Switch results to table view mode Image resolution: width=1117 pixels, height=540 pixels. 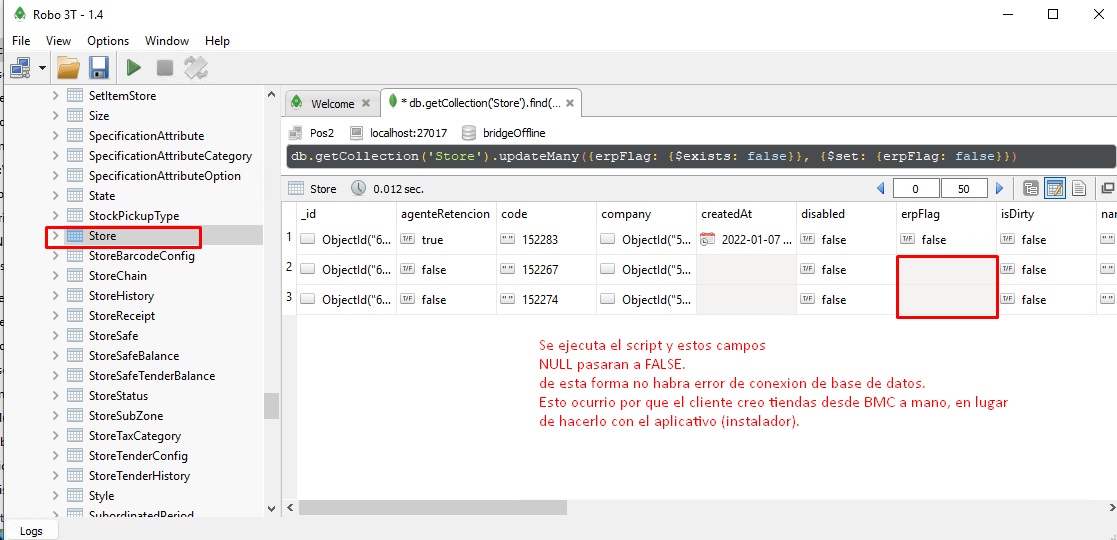point(1055,188)
